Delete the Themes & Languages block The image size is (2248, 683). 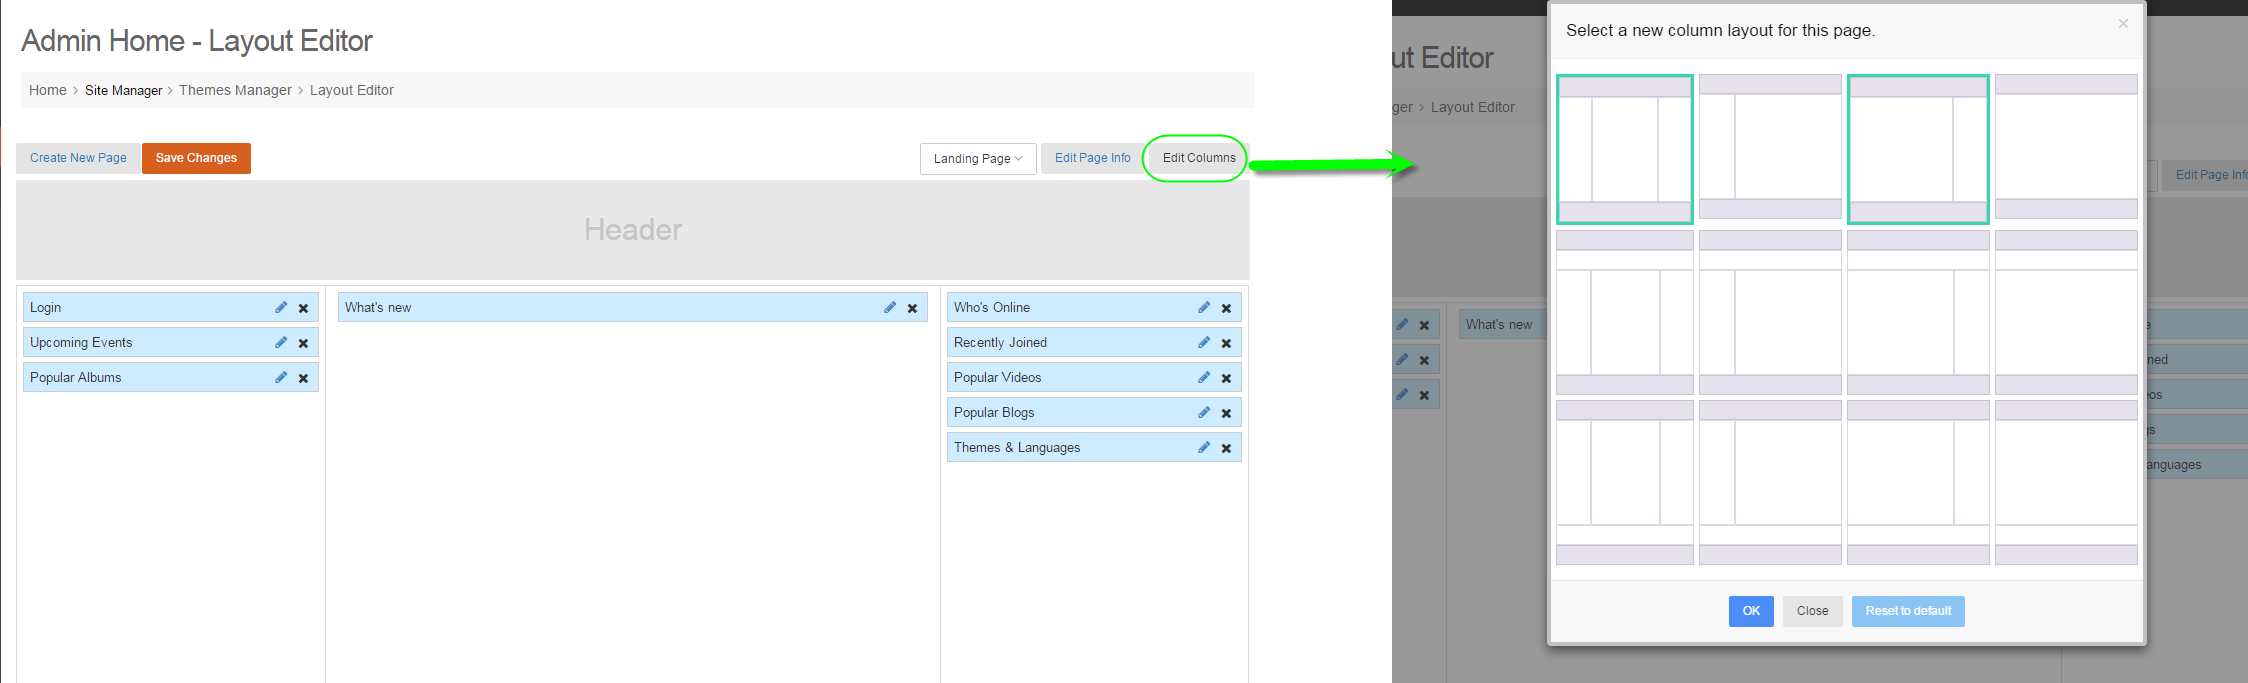(x=1226, y=448)
